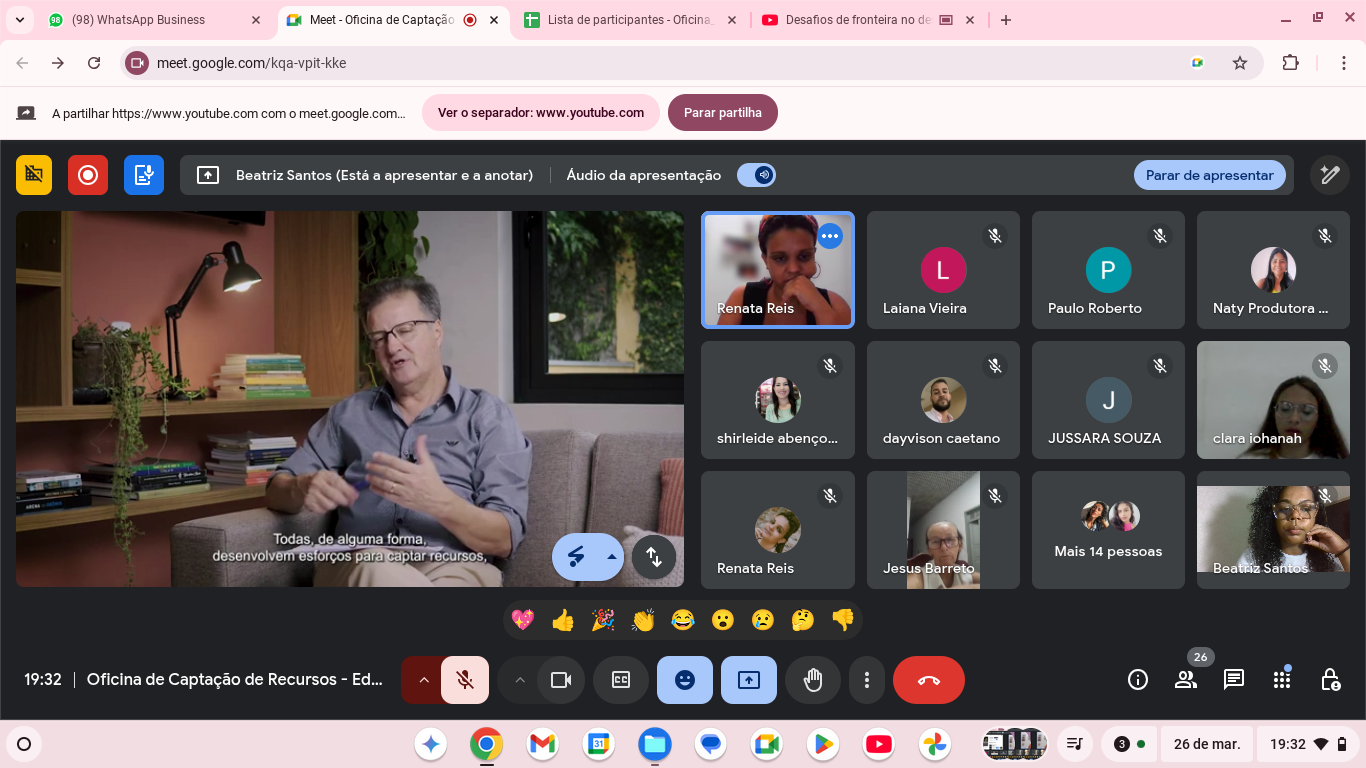Image resolution: width=1366 pixels, height=768 pixels.
Task: Expand the microphone audio settings arrow
Action: 423,680
